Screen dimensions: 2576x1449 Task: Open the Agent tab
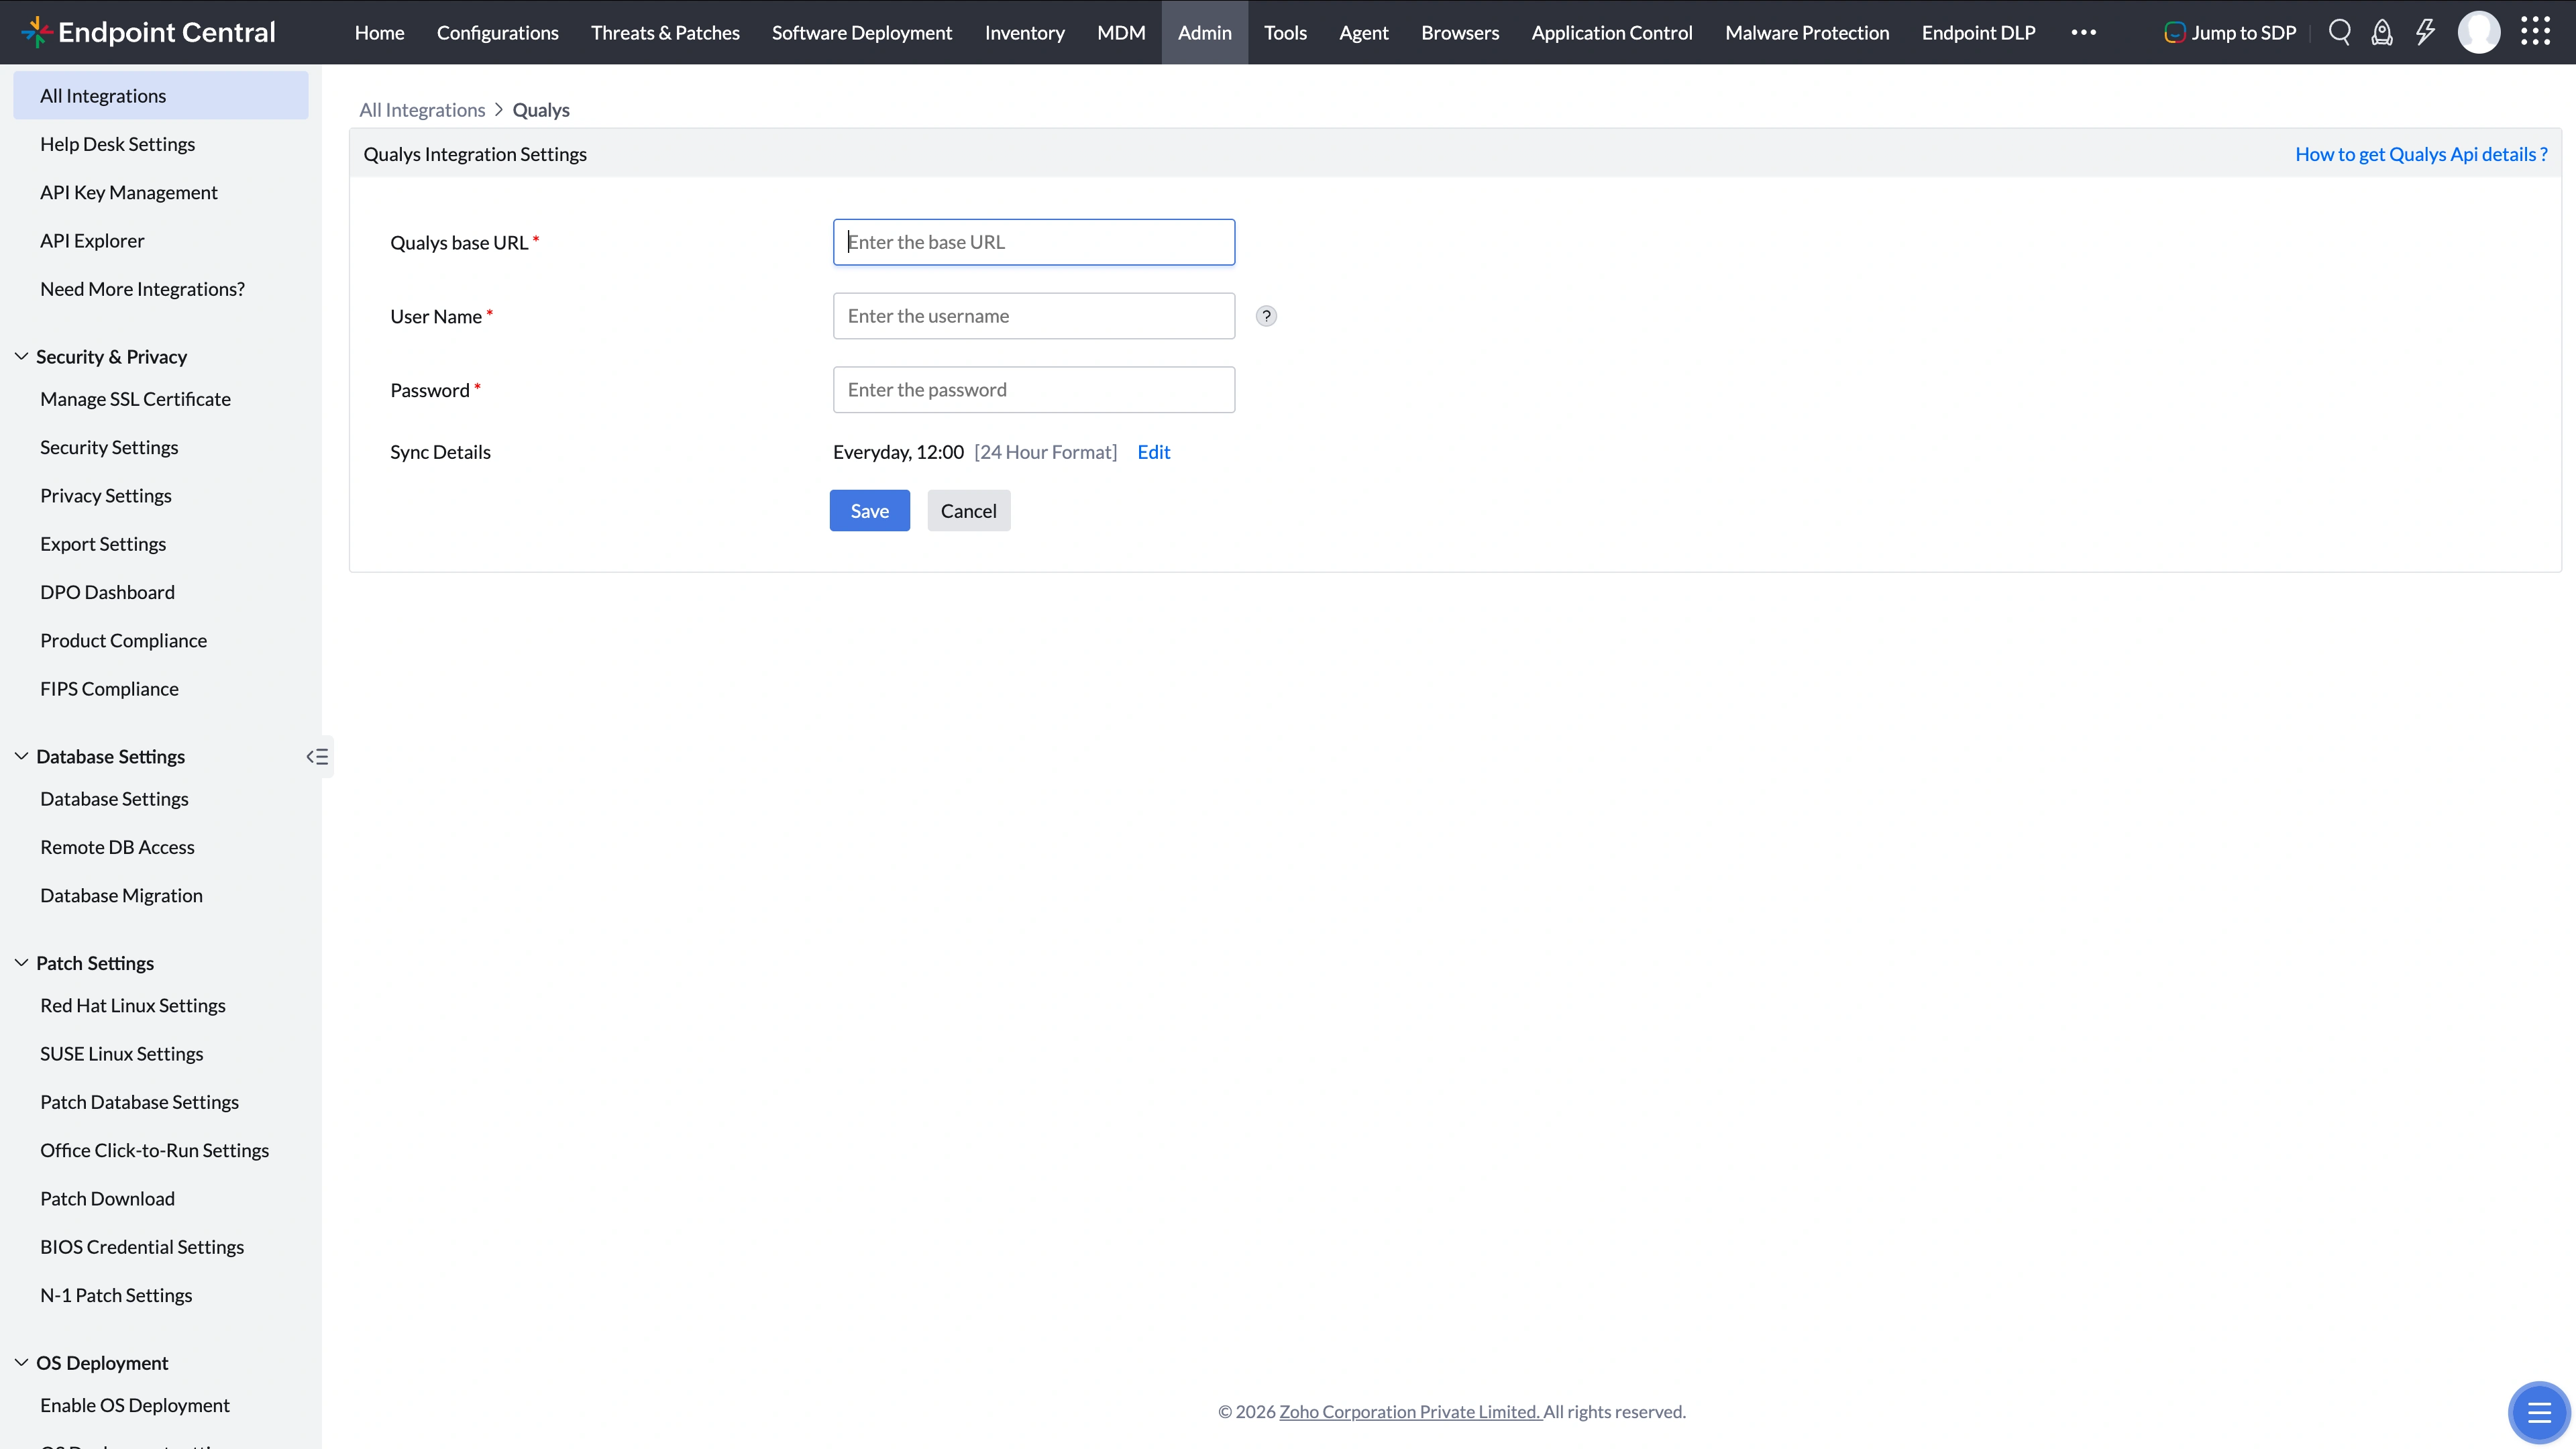tap(1363, 32)
